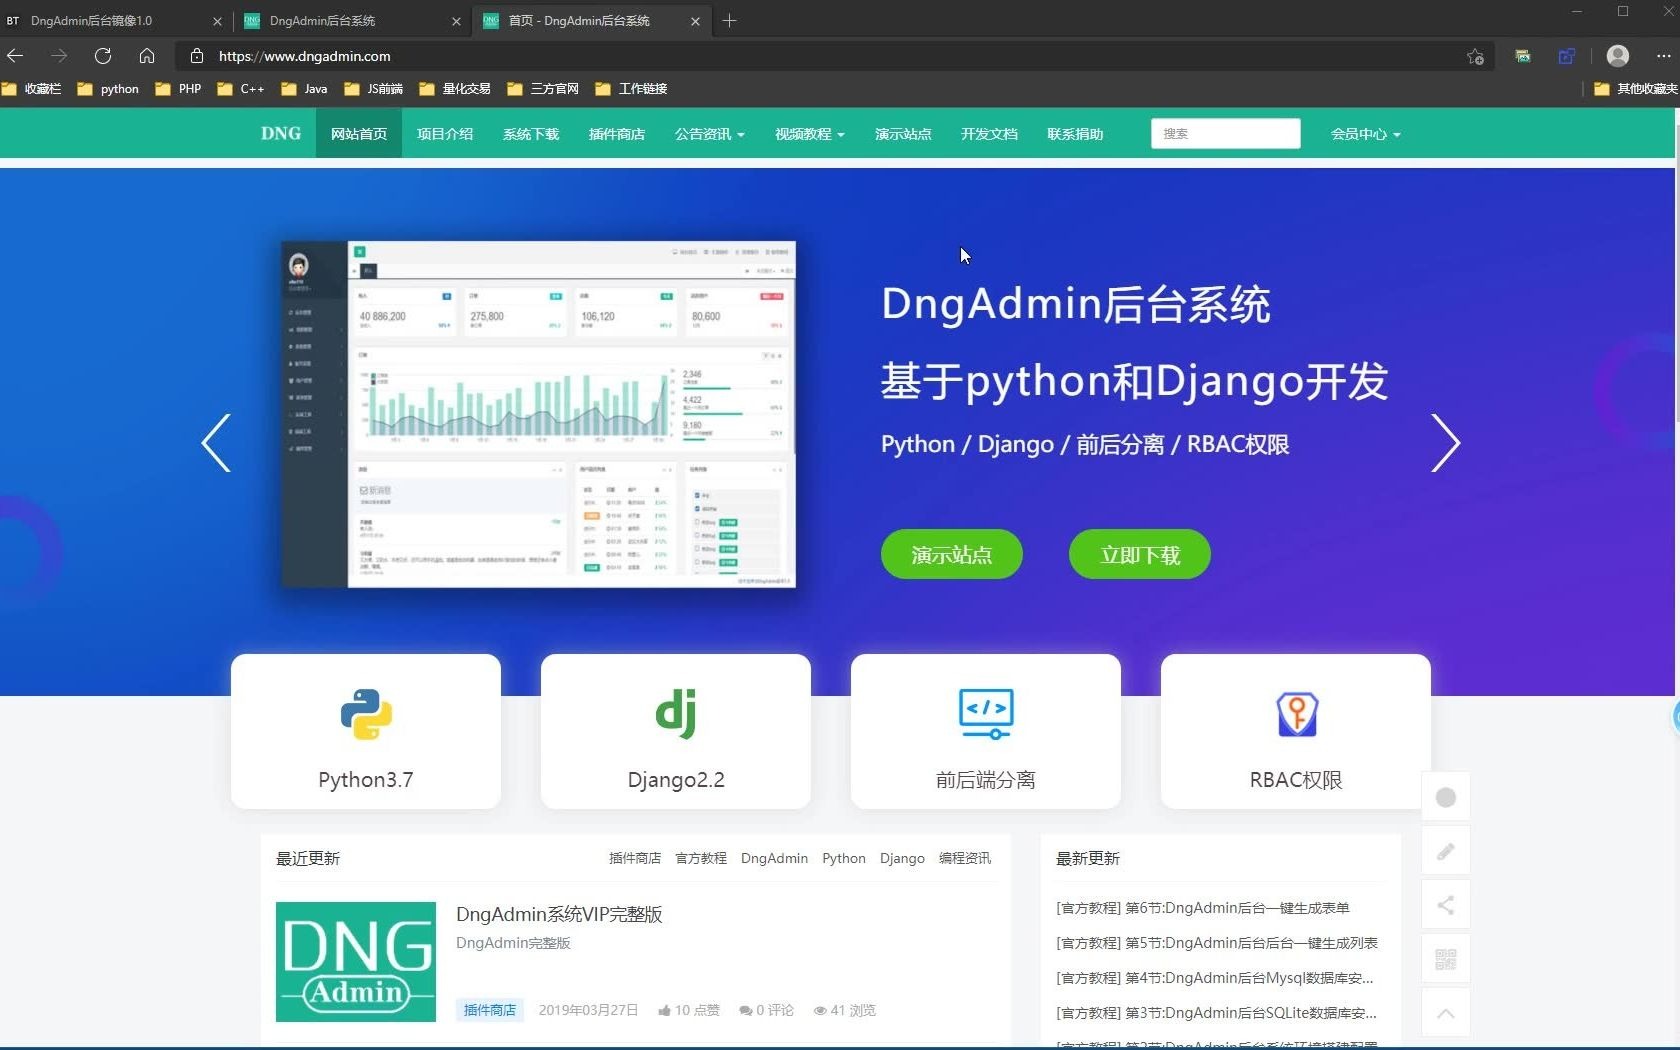
Task: Click the lock icon in address bar
Action: pyautogui.click(x=197, y=56)
